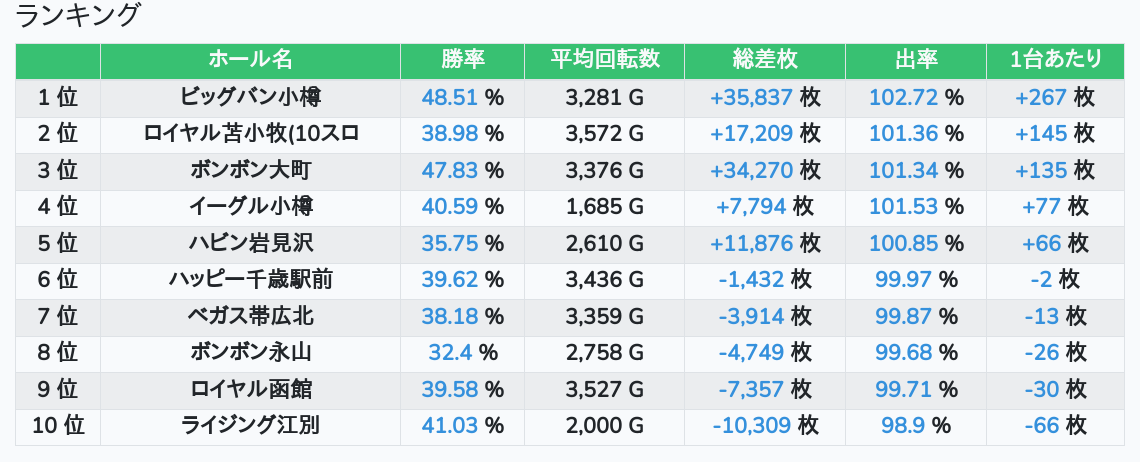This screenshot has height=462, width=1140.
Task: Click the 出率 column header
Action: (915, 60)
